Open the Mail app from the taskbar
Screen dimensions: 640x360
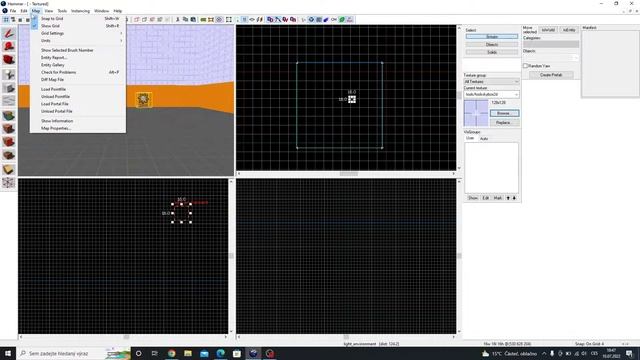(x=204, y=353)
